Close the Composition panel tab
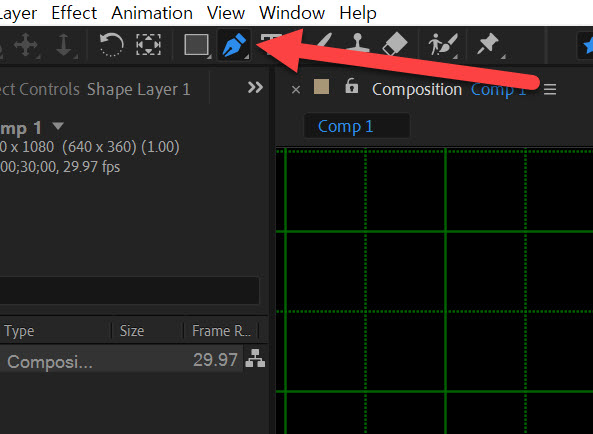 (x=296, y=90)
